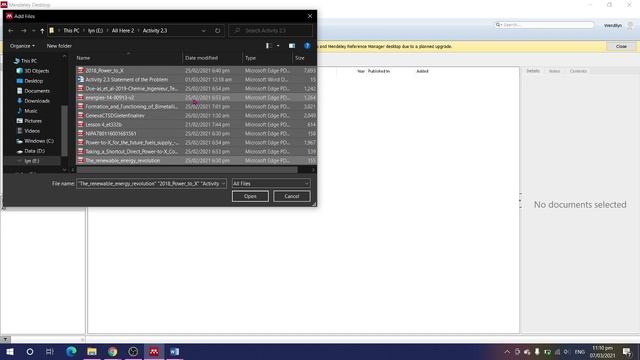This screenshot has height=360, width=640.
Task: Expand the address bar path history
Action: click(x=203, y=31)
